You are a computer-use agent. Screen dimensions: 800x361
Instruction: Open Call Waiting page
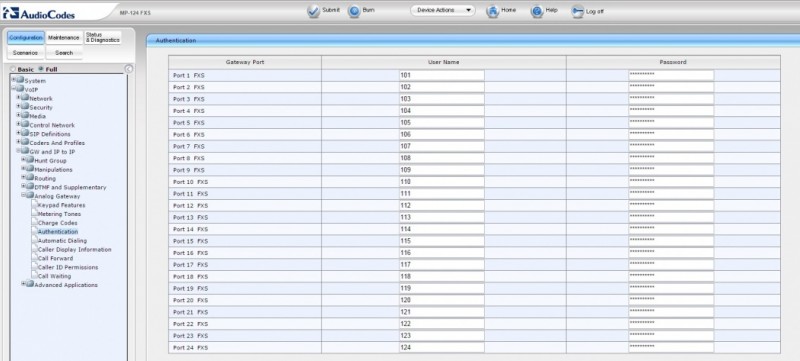click(55, 276)
